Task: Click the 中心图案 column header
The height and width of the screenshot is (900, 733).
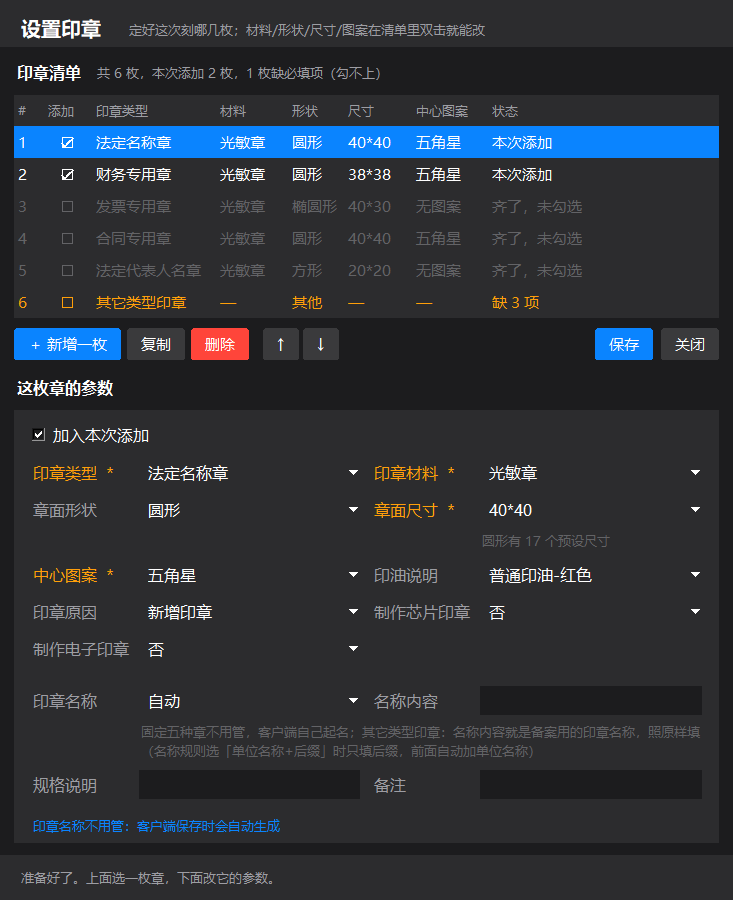Action: tap(441, 111)
